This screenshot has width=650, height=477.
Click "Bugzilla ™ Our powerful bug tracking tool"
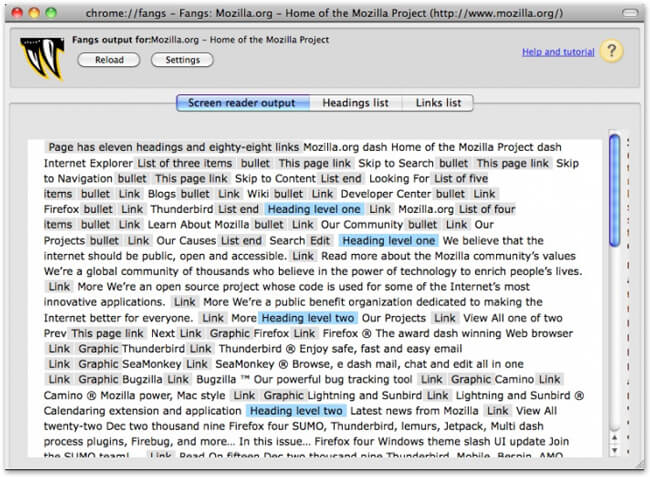[x=304, y=380]
